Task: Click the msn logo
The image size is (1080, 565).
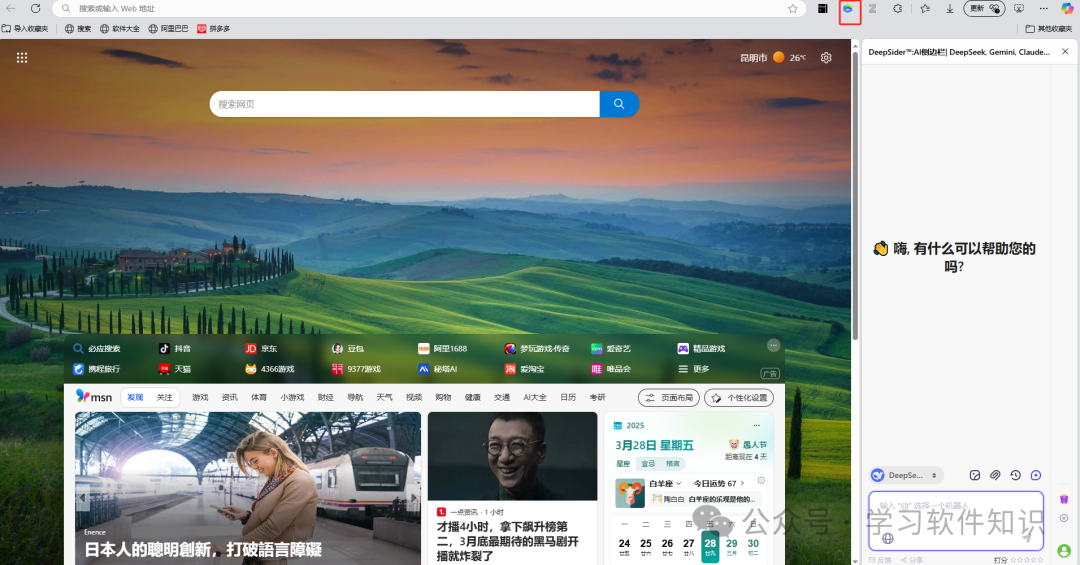Action: click(94, 396)
